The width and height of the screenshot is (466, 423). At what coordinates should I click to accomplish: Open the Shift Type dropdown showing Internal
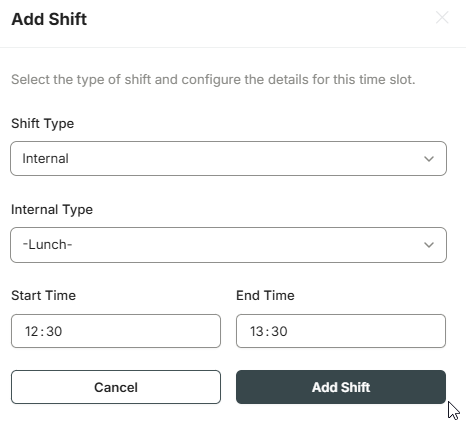228,158
